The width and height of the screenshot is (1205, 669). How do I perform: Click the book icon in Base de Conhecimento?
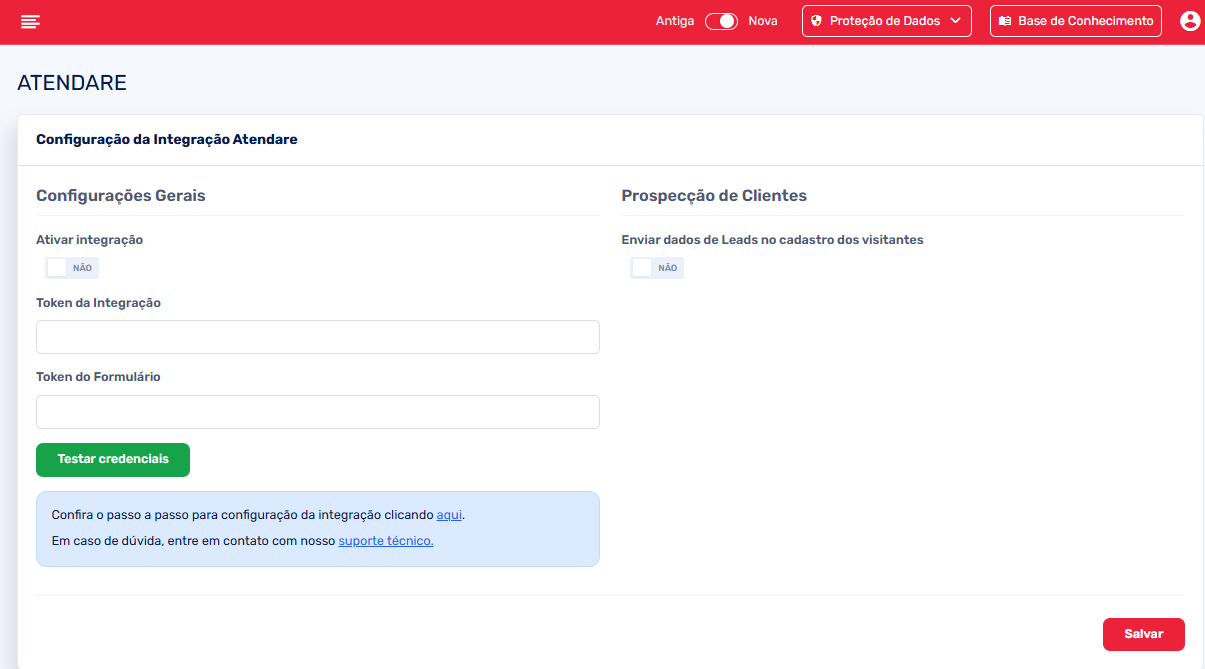click(1005, 21)
